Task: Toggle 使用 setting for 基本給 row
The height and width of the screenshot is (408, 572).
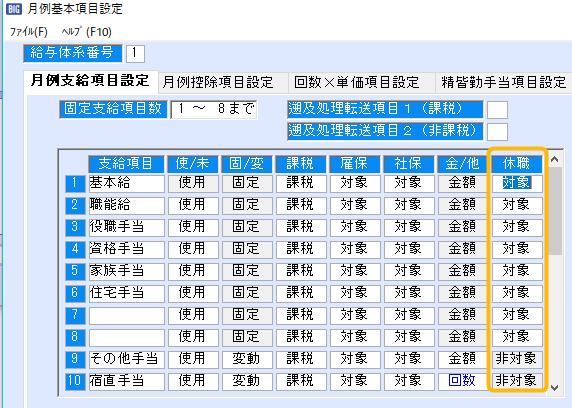Action: [x=193, y=184]
